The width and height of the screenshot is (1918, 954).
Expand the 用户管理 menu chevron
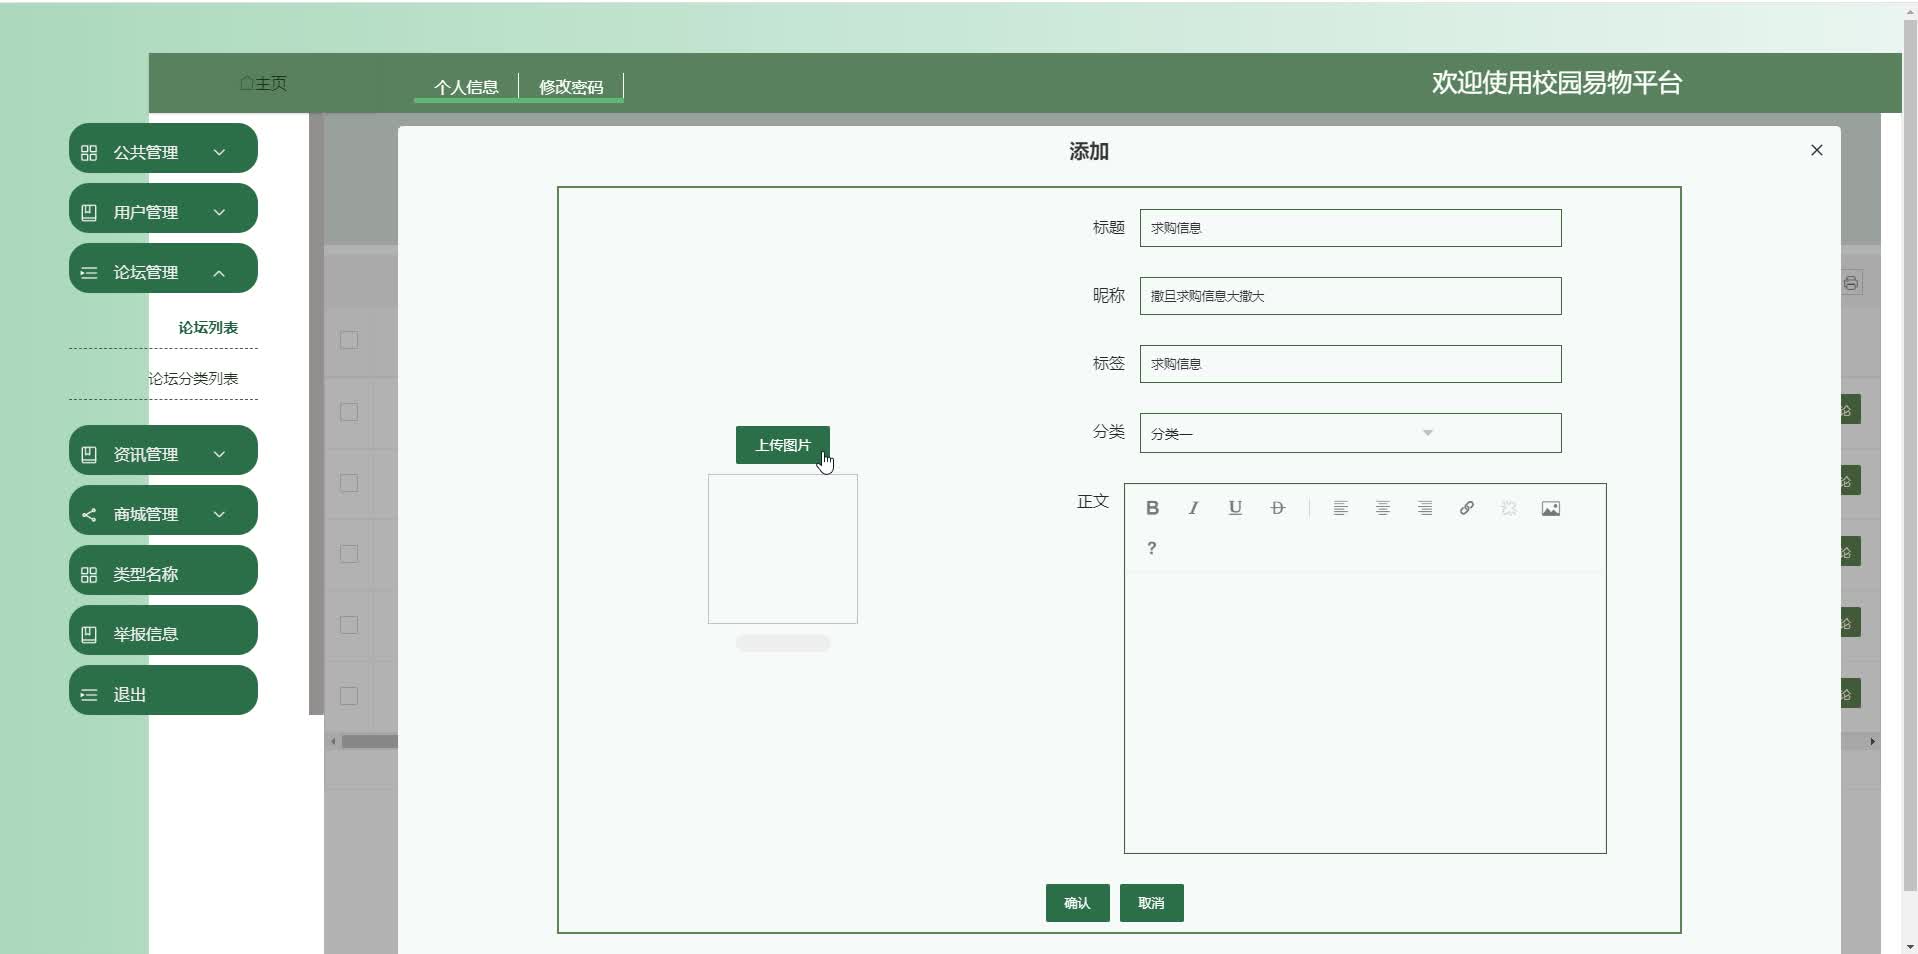tap(219, 213)
